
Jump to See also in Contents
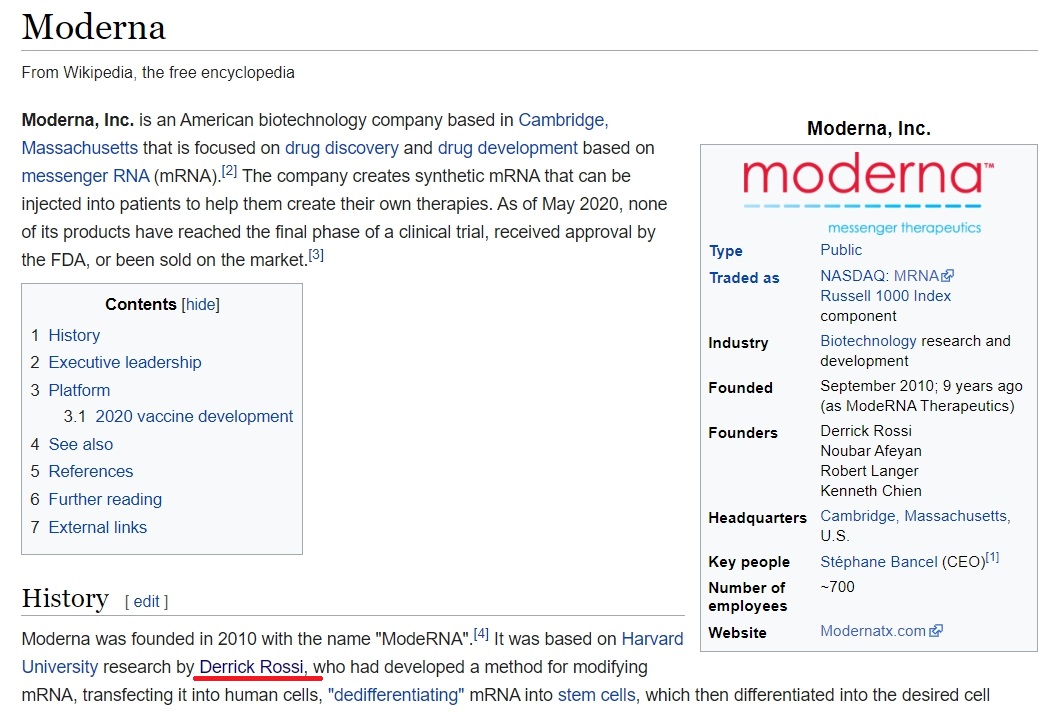(81, 444)
